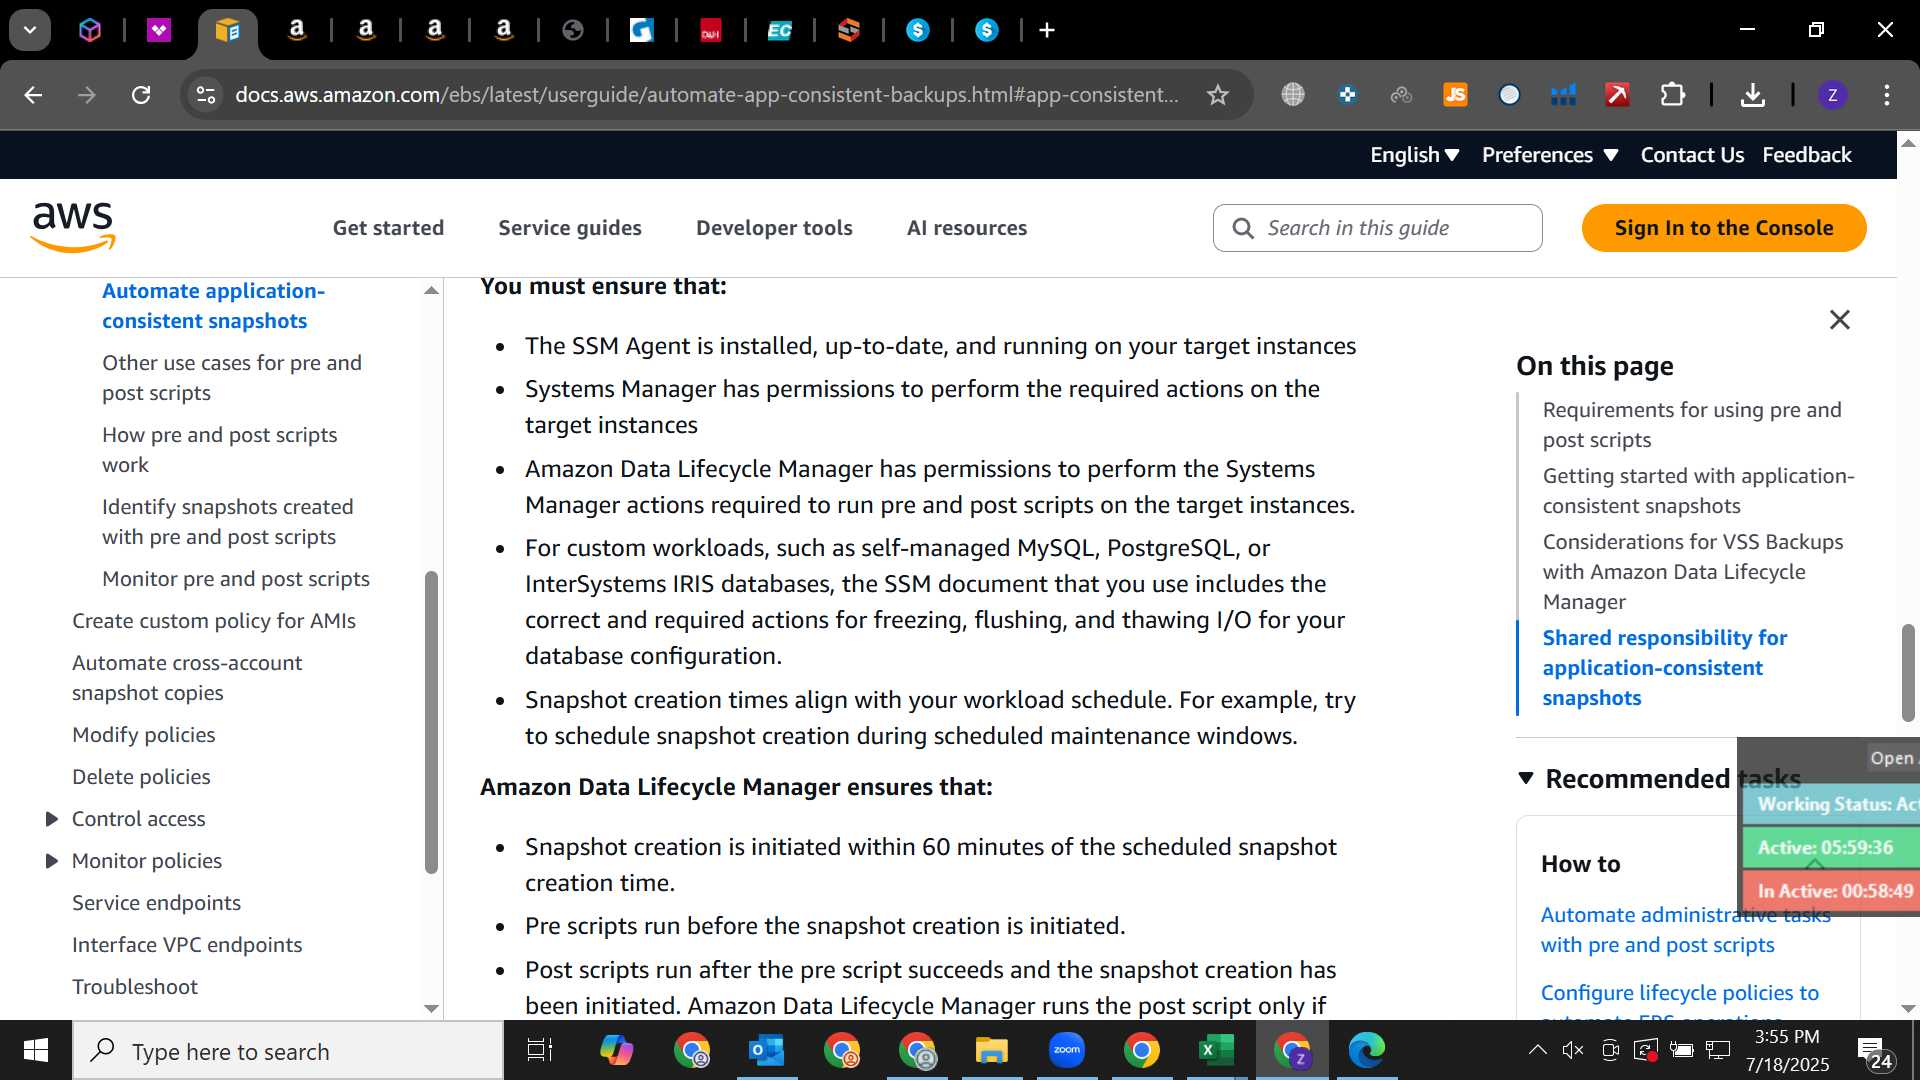Open the tab search dropdown arrow
Screen dimensions: 1920x1080
(x=30, y=30)
